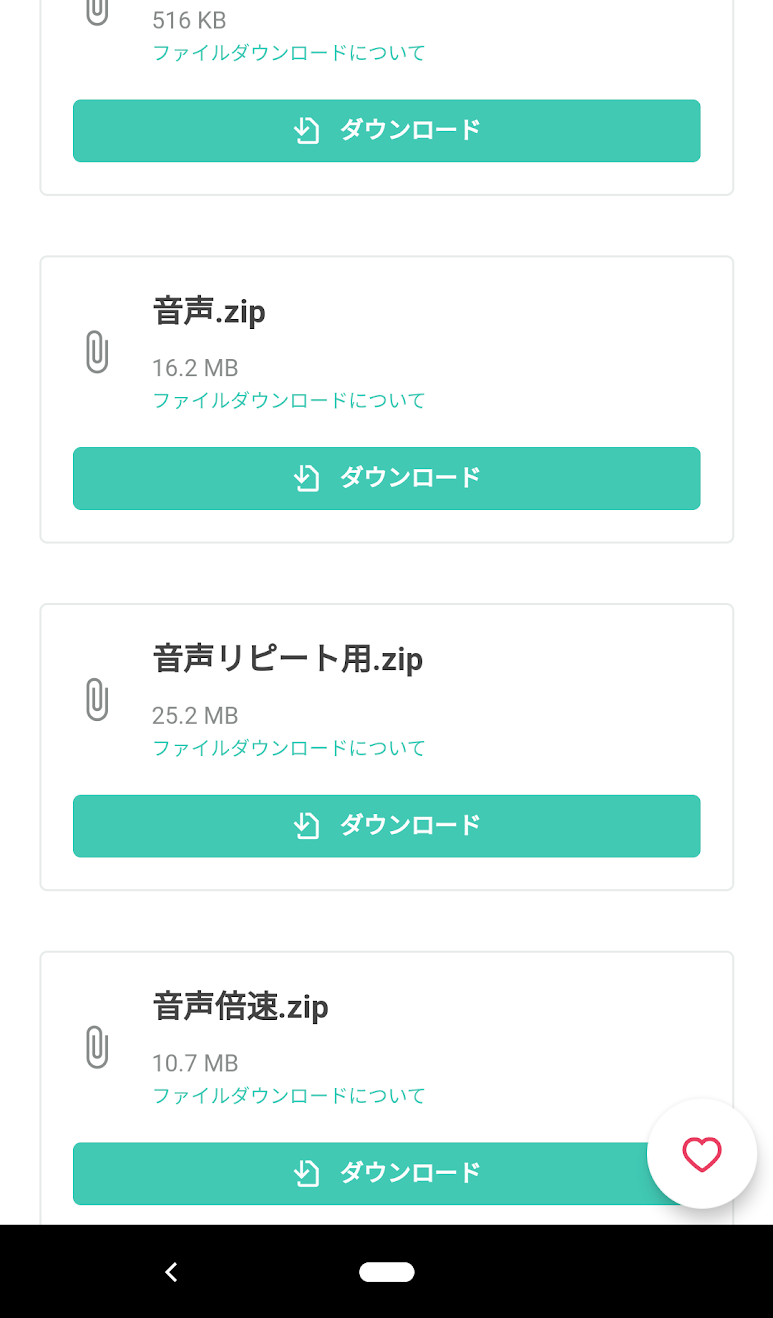Tap the Android home pill button
773x1318 pixels.
[x=386, y=1272]
